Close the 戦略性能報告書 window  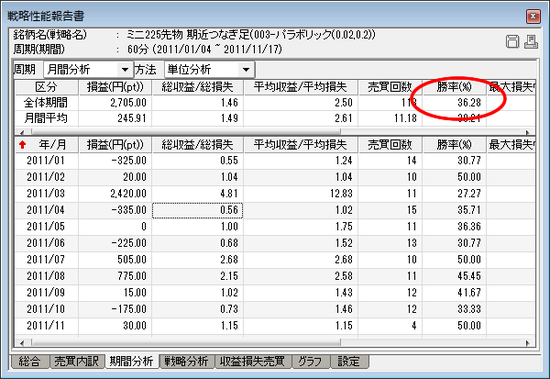click(533, 16)
